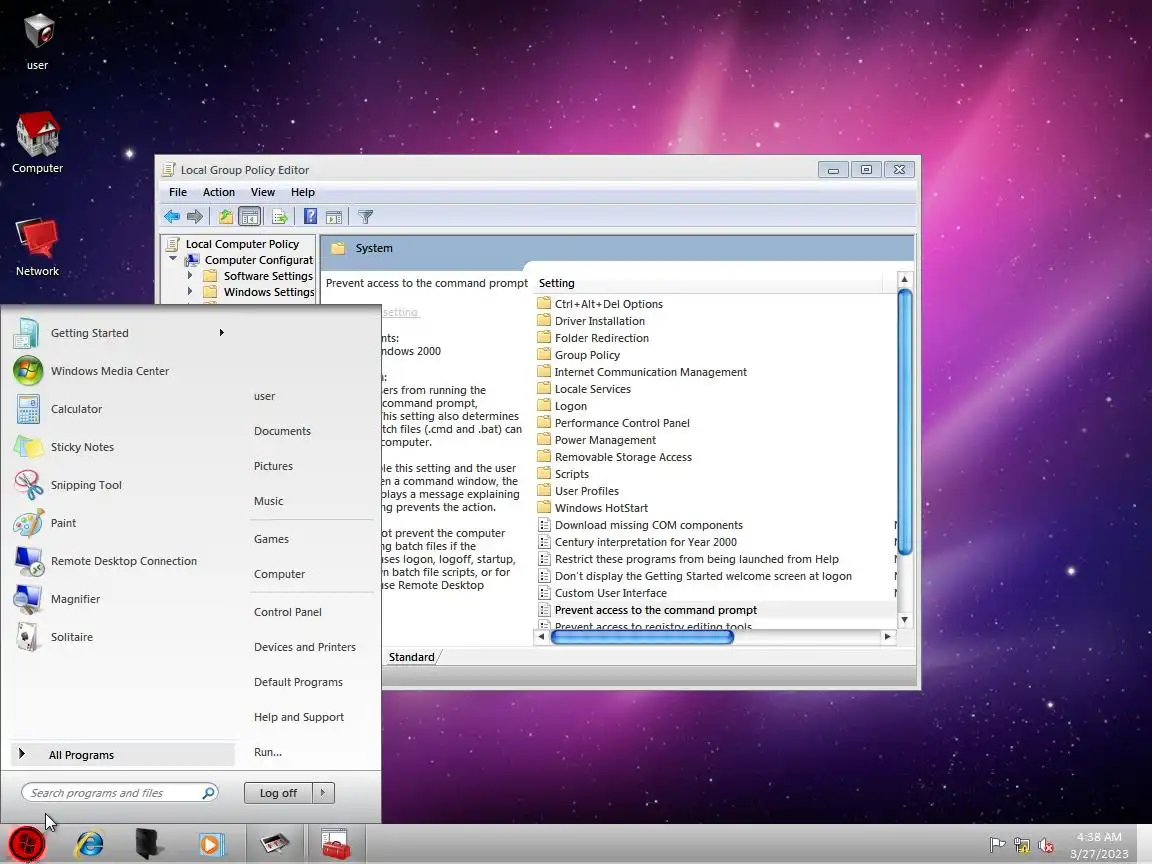Launch Windows Media Player from taskbar
This screenshot has height=864, width=1152.
coord(211,844)
